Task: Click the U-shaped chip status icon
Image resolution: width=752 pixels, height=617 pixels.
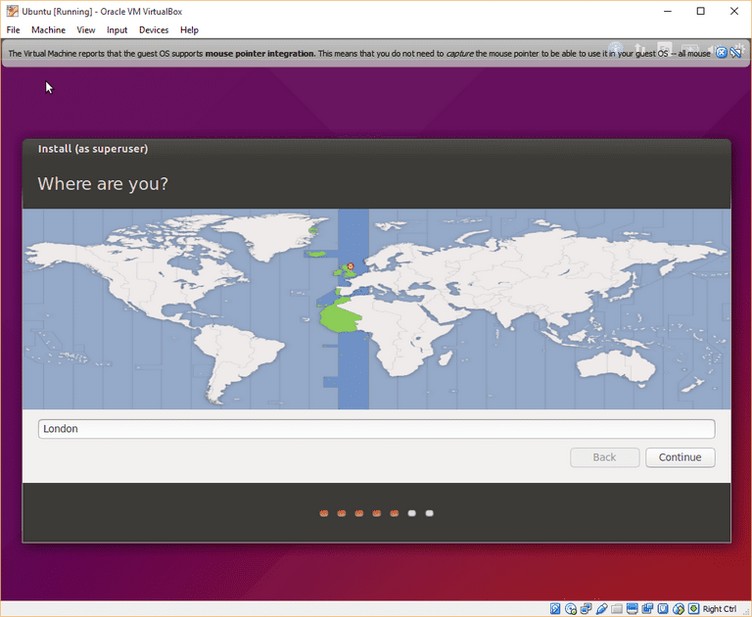Action: coord(663,609)
